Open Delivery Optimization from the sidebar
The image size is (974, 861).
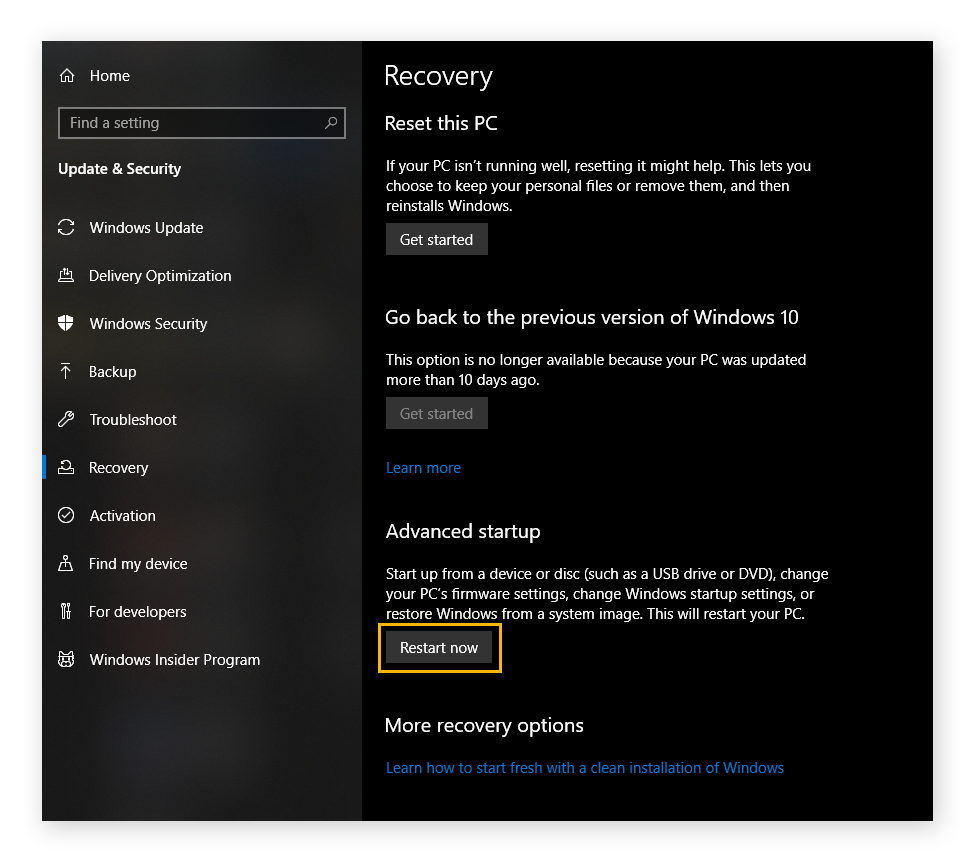[x=65, y=275]
